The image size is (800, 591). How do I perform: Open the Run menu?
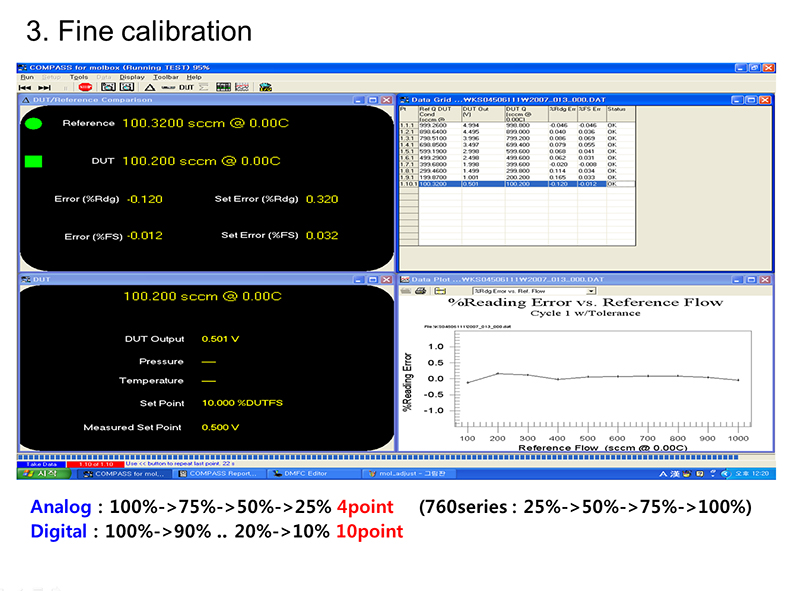click(27, 77)
